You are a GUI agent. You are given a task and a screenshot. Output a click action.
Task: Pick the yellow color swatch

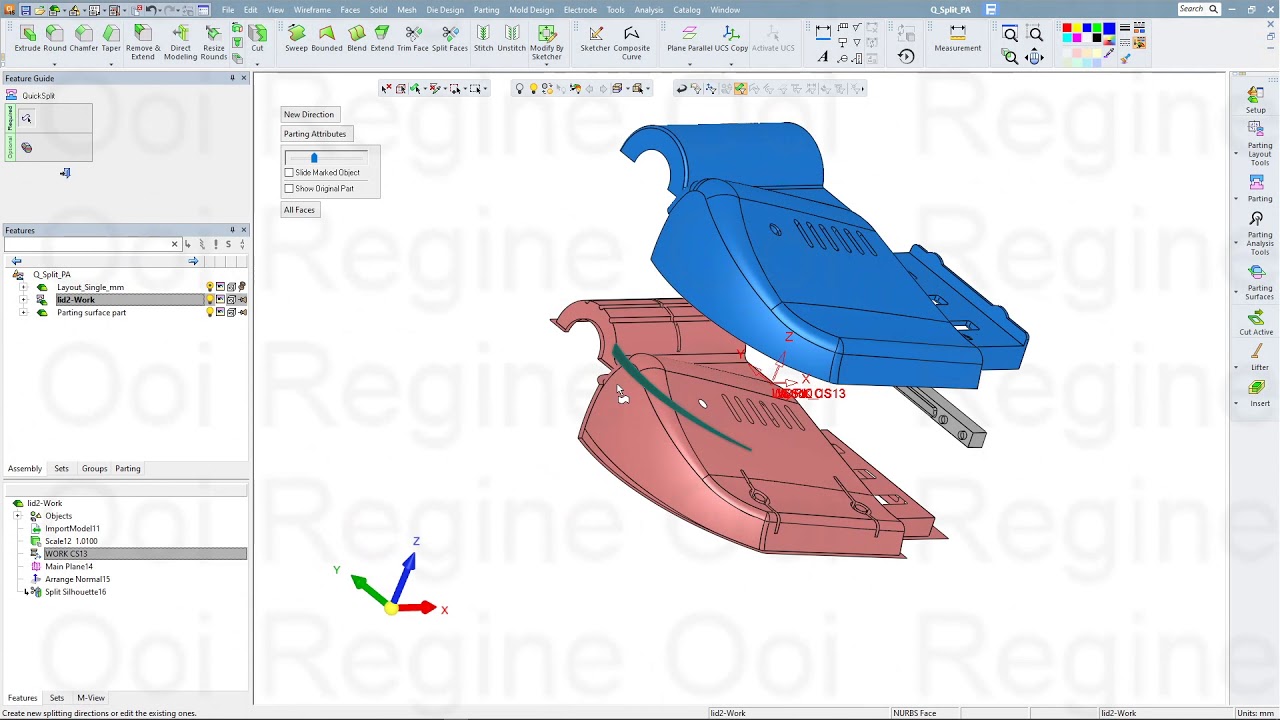tap(1077, 29)
